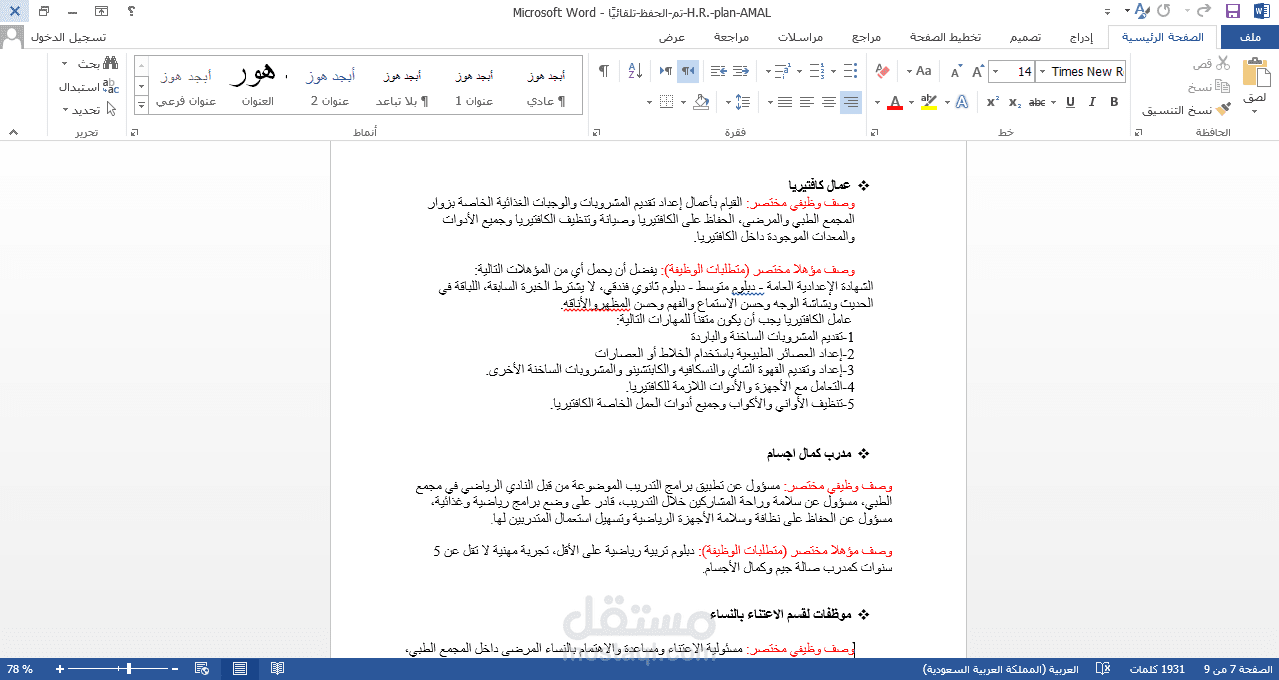
Task: Click the Save floppy disk icon
Action: pyautogui.click(x=1233, y=12)
